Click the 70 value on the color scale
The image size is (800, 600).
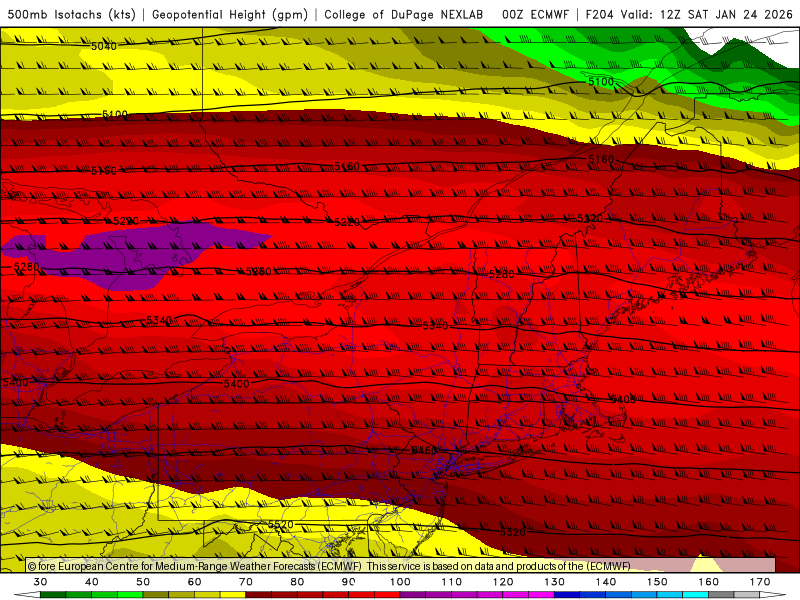coord(246,582)
